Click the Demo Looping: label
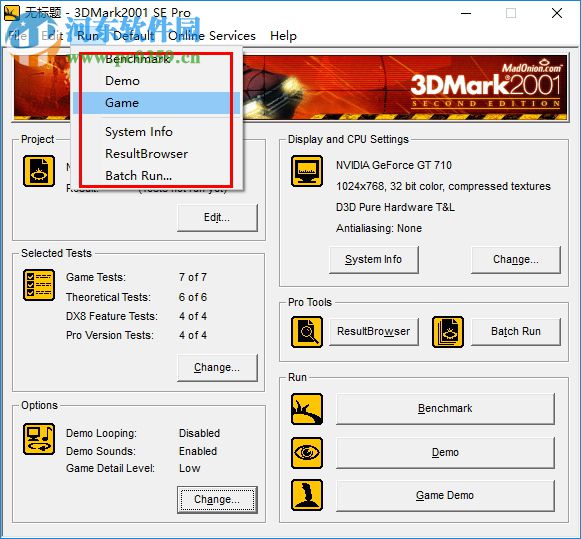 (x=101, y=433)
